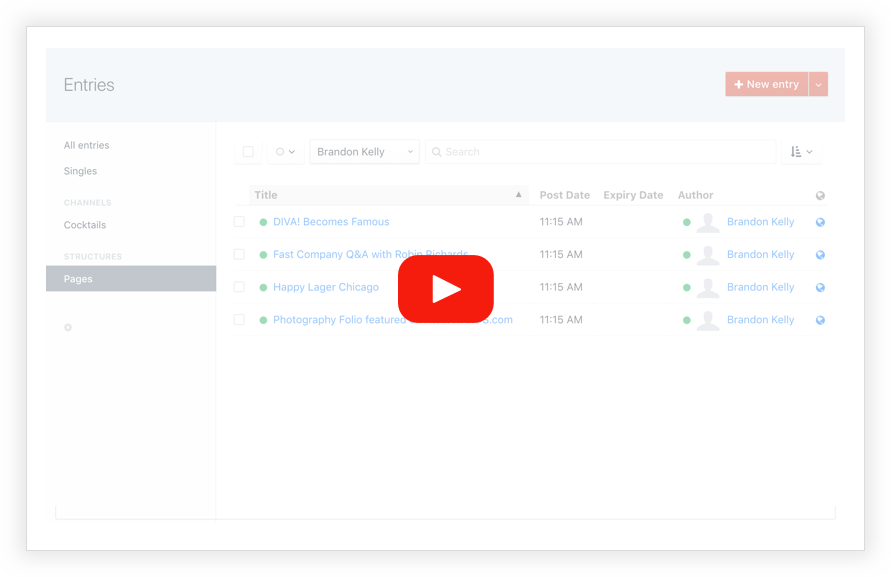Sort entries by the Title column

click(389, 195)
